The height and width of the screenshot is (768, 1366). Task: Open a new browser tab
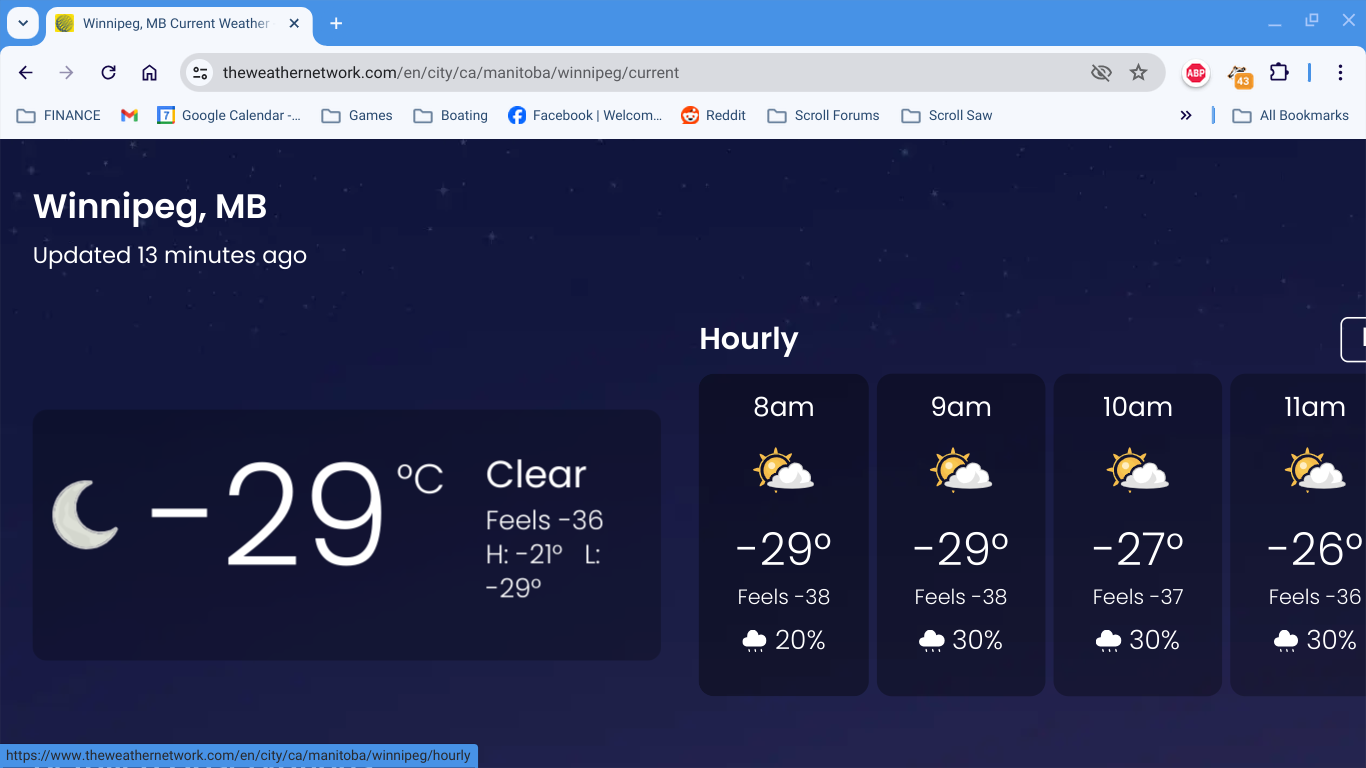pos(336,23)
